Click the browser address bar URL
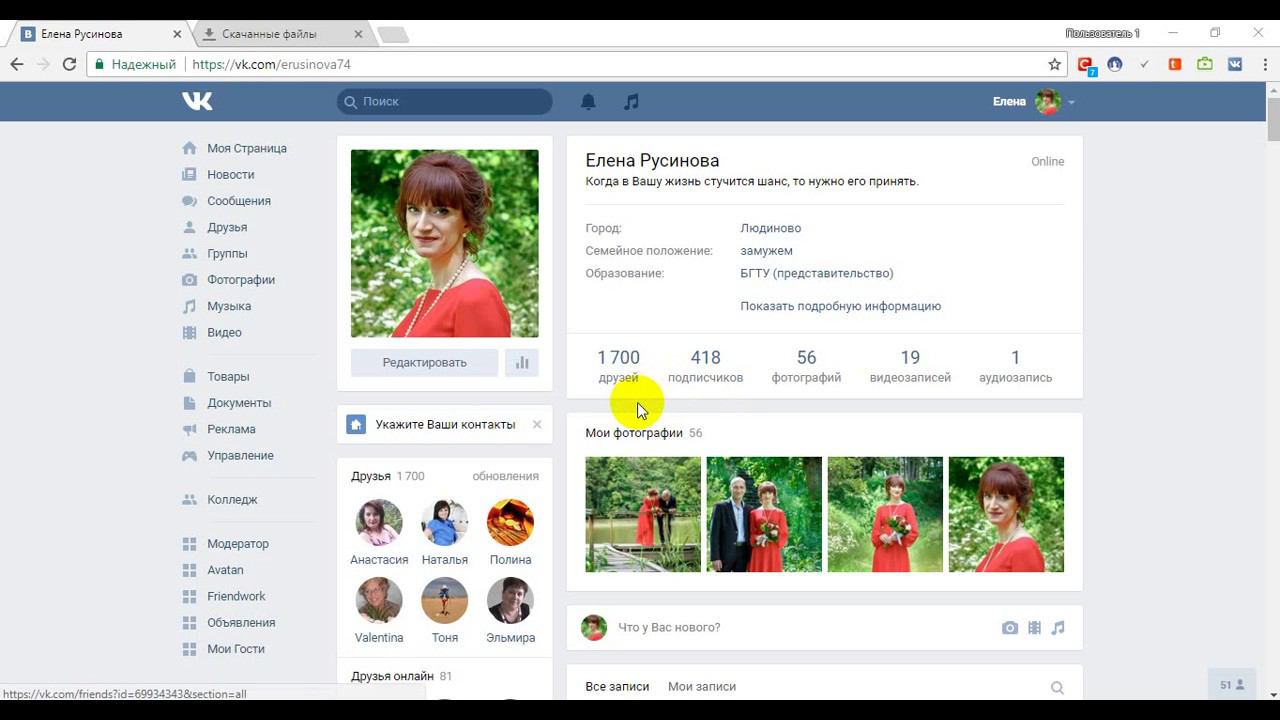Image resolution: width=1280 pixels, height=720 pixels. [x=271, y=64]
